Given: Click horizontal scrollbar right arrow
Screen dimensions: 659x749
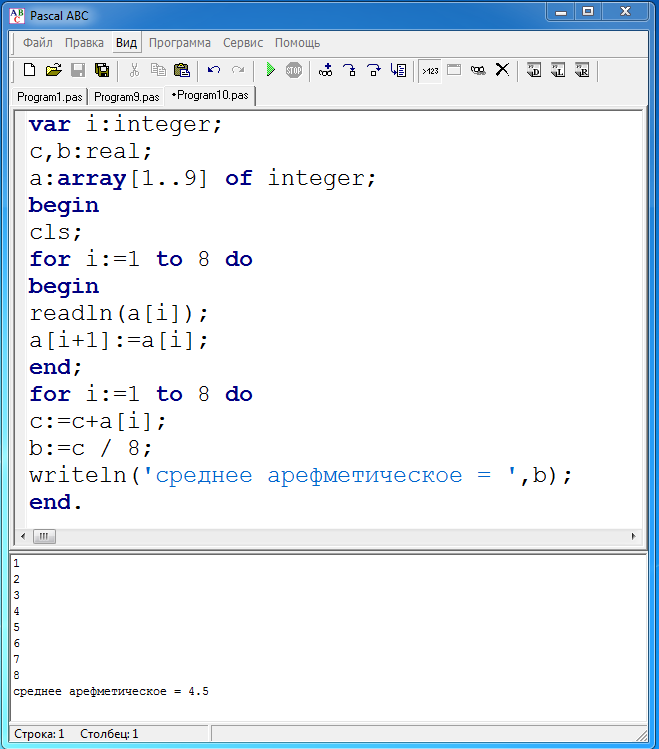Looking at the screenshot, I should (x=634, y=536).
